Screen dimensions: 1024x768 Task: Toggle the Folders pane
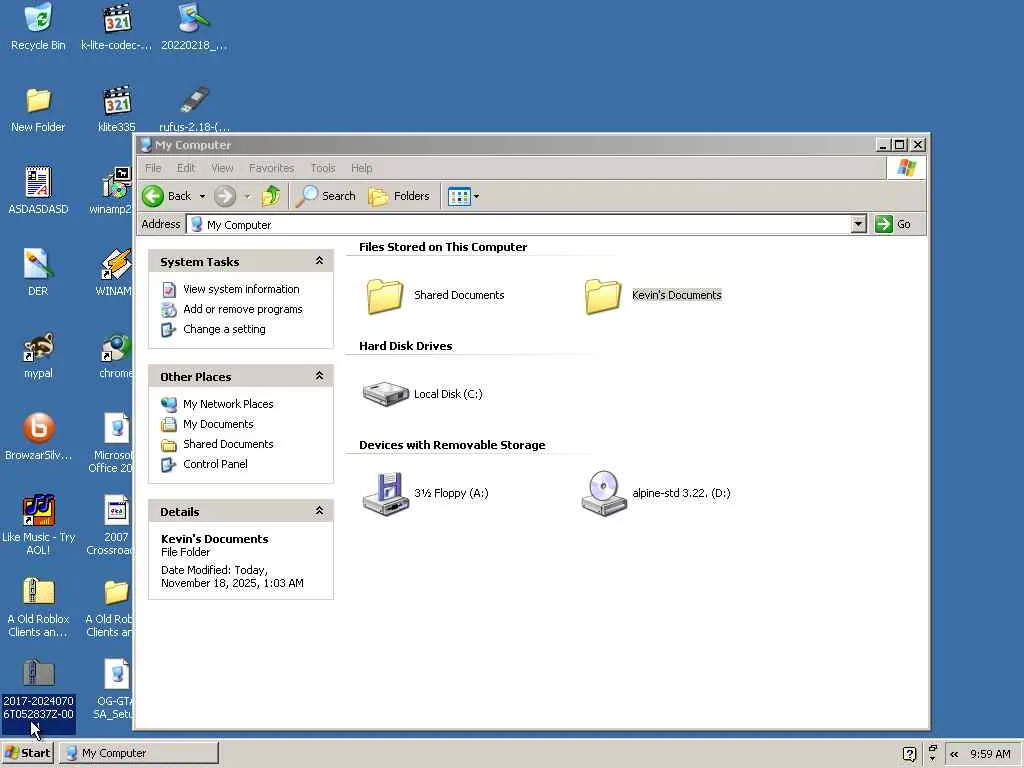tap(399, 196)
